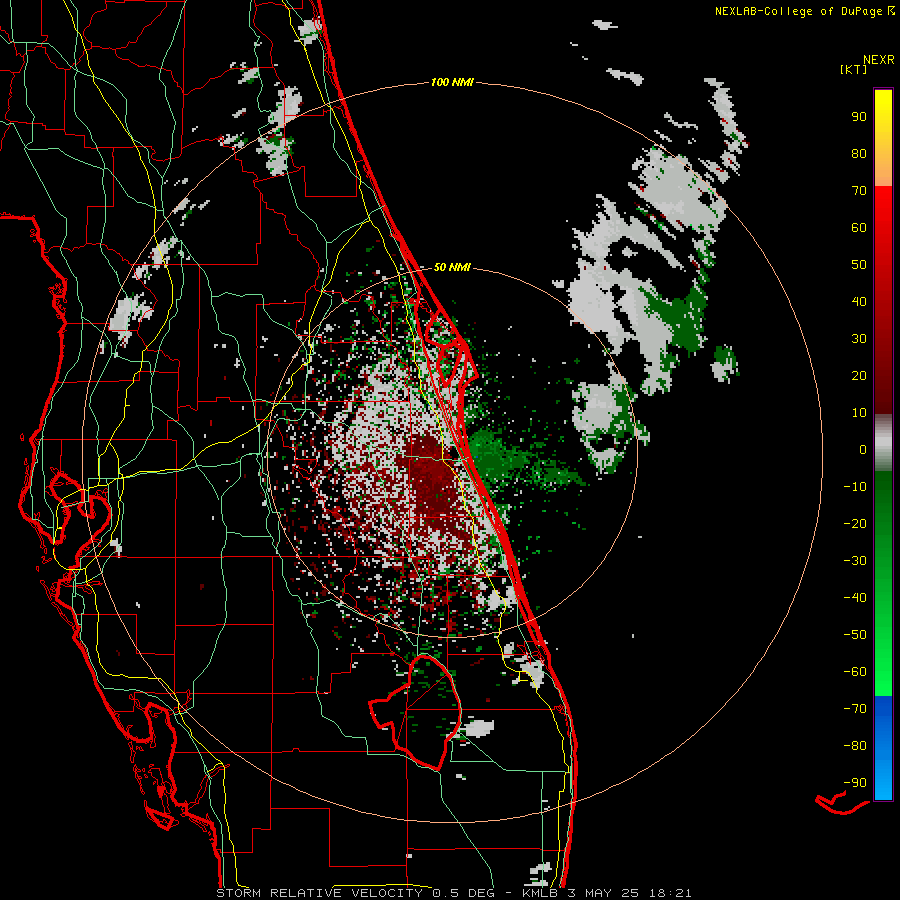Click the 90 knot scale value

pyautogui.click(x=859, y=117)
